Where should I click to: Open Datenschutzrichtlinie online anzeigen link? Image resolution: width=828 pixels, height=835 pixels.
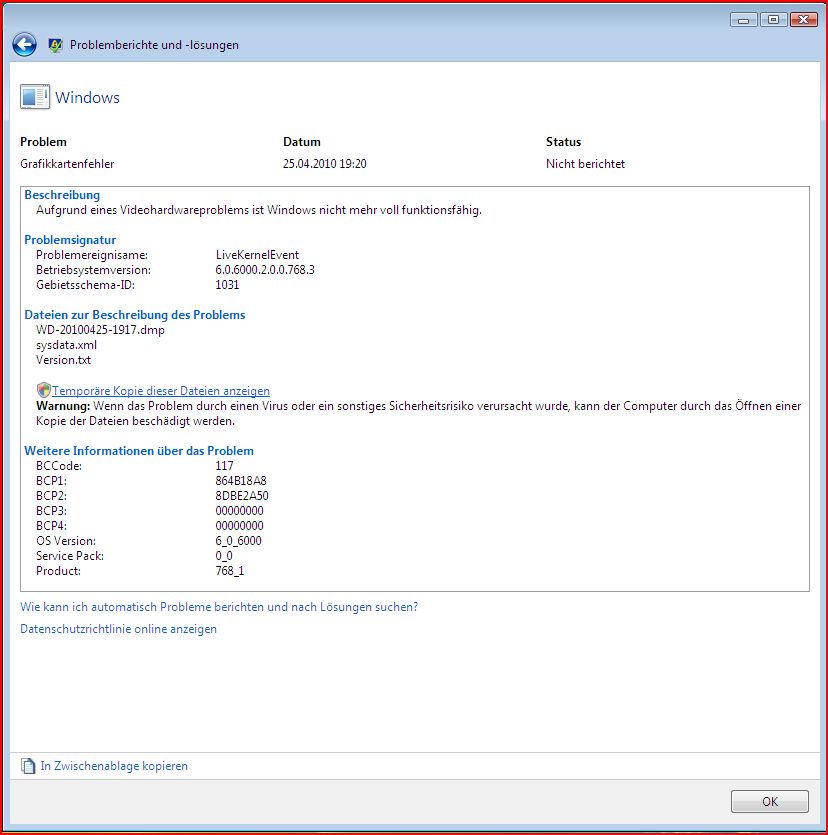coord(118,629)
